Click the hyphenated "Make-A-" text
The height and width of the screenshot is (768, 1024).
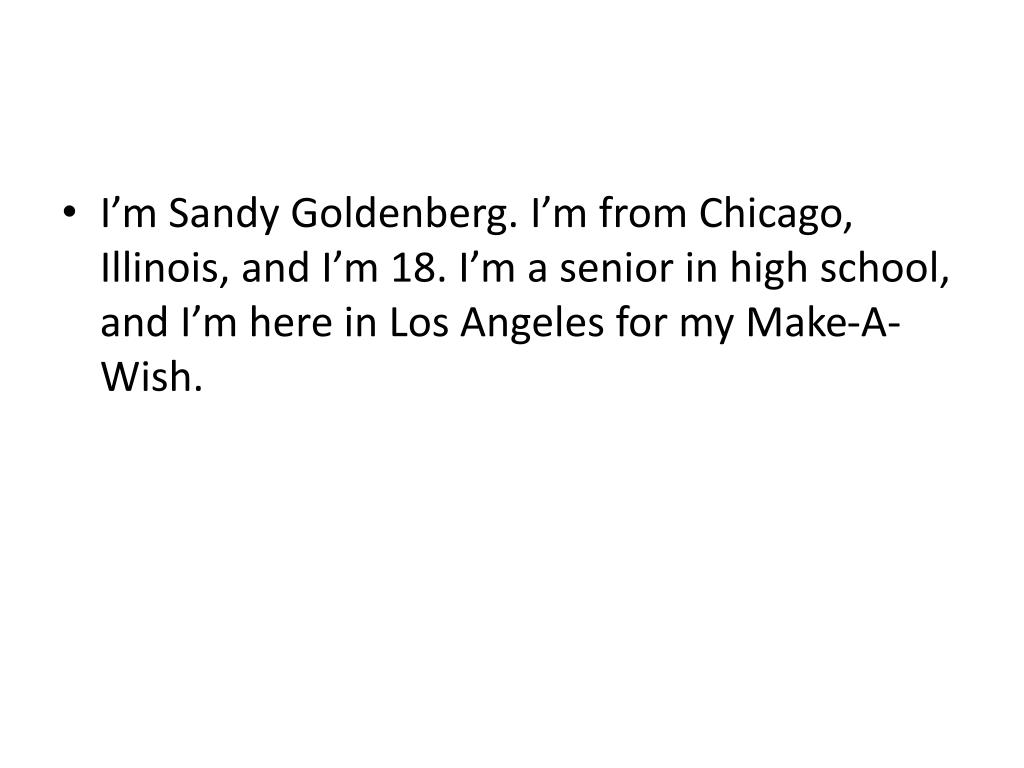pyautogui.click(x=823, y=323)
